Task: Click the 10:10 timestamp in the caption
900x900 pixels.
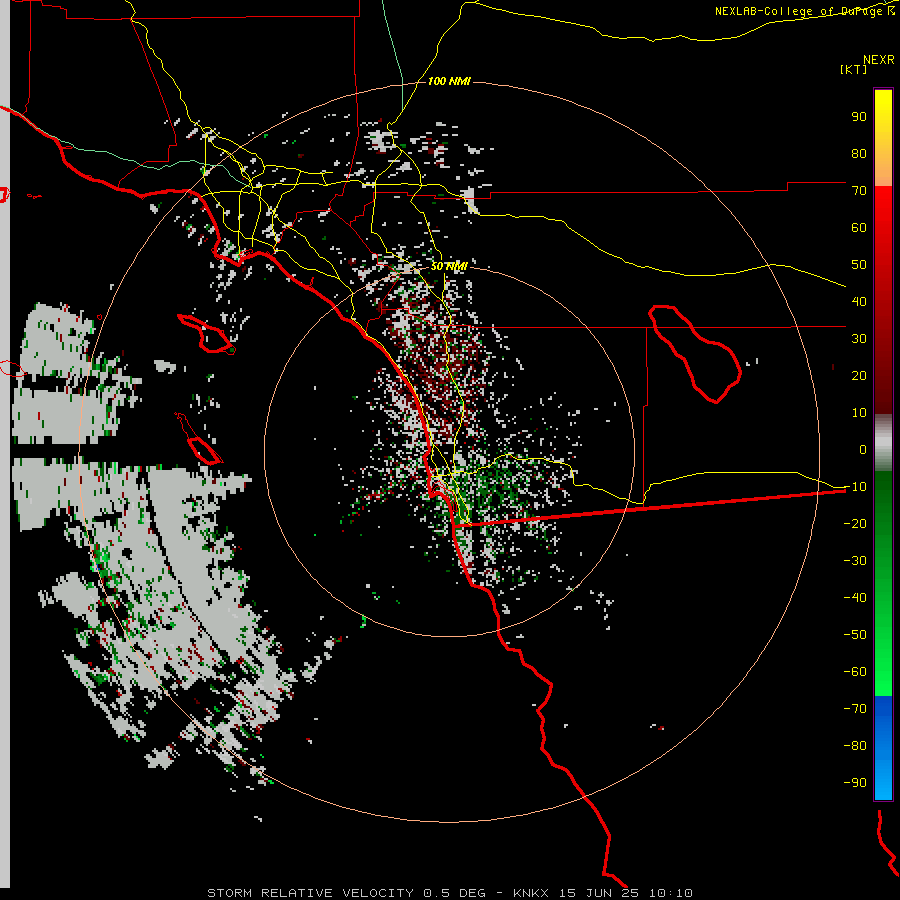Action: 670,893
